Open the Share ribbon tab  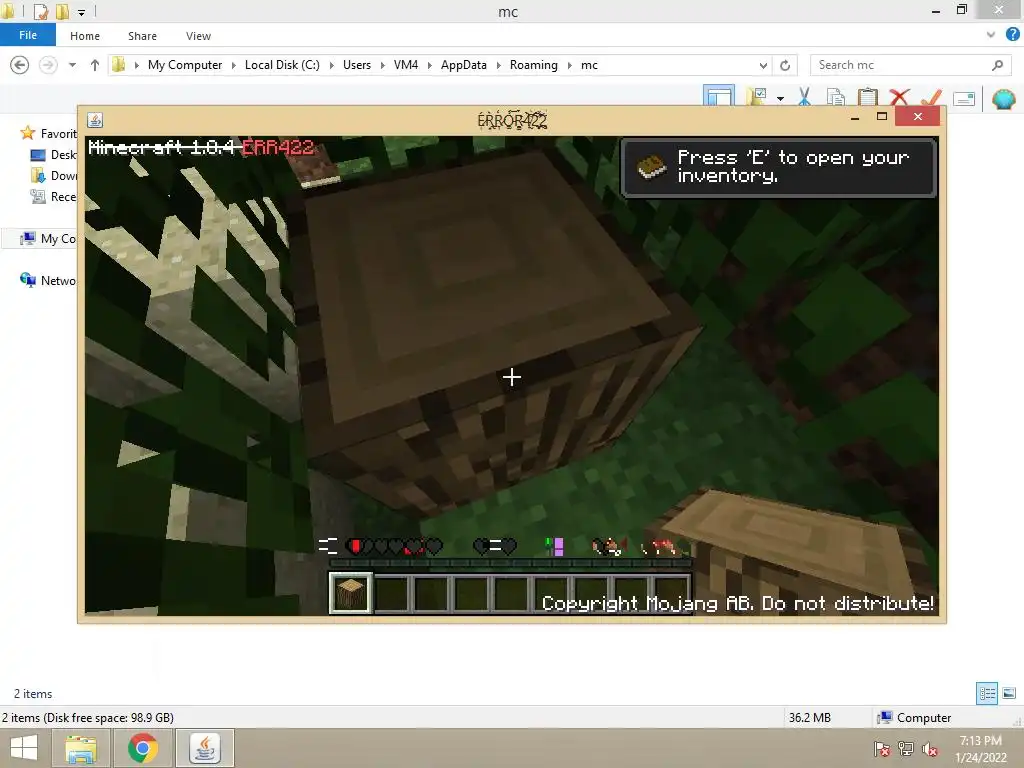pos(142,36)
